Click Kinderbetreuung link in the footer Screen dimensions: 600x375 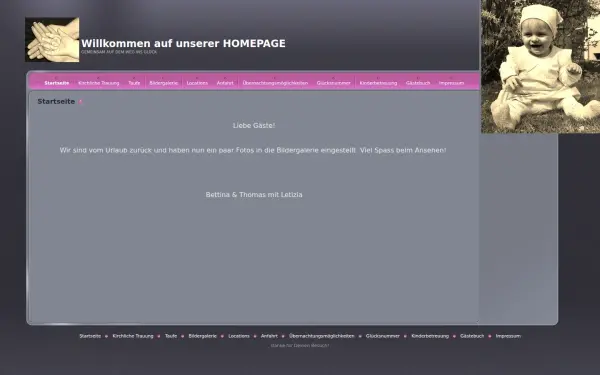coord(430,336)
